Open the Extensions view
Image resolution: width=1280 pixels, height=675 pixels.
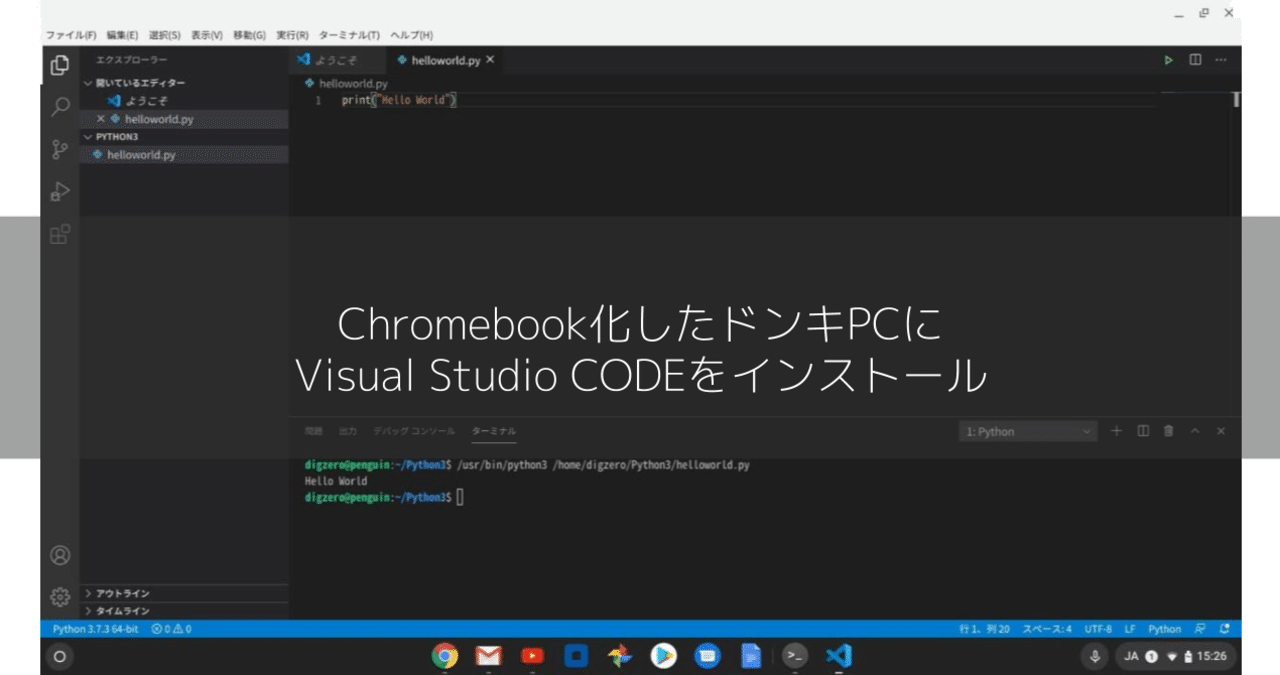[x=59, y=233]
